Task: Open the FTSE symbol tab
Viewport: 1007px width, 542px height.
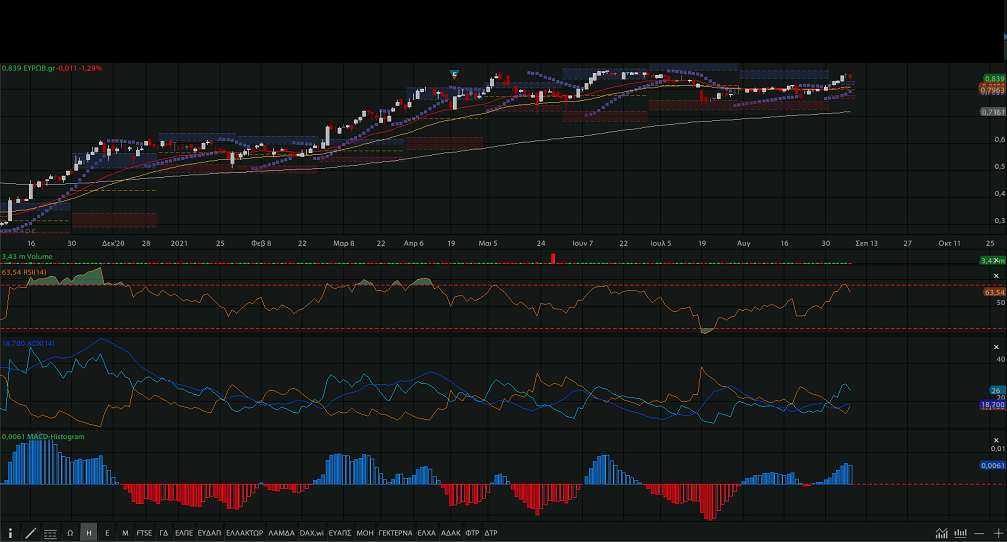Action: pos(145,533)
